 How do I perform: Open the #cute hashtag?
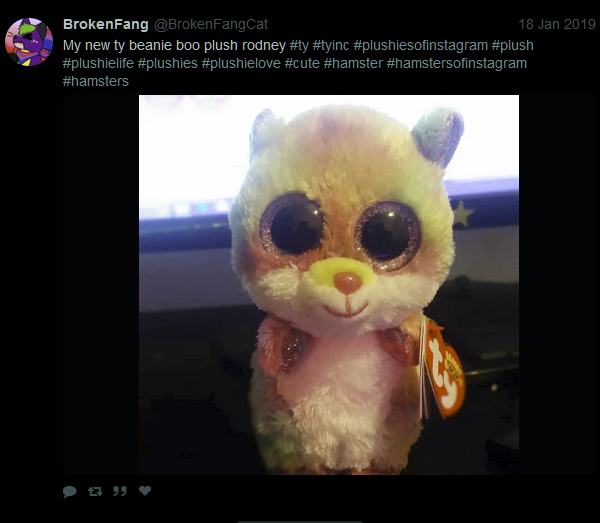(302, 63)
